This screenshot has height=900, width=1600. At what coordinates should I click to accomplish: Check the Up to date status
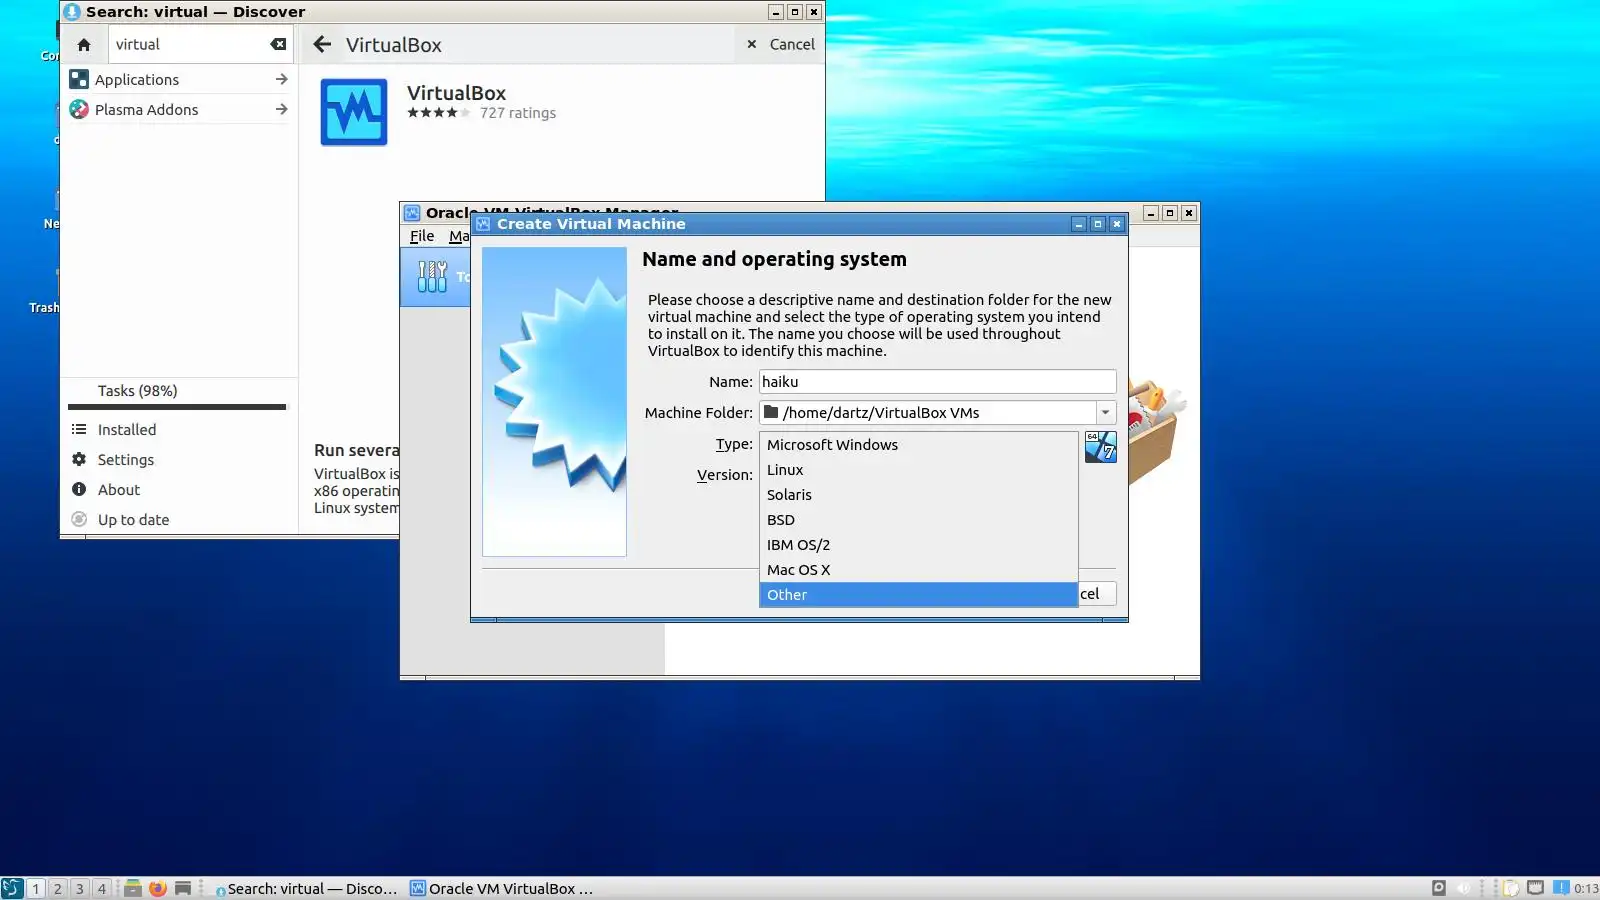tap(134, 520)
